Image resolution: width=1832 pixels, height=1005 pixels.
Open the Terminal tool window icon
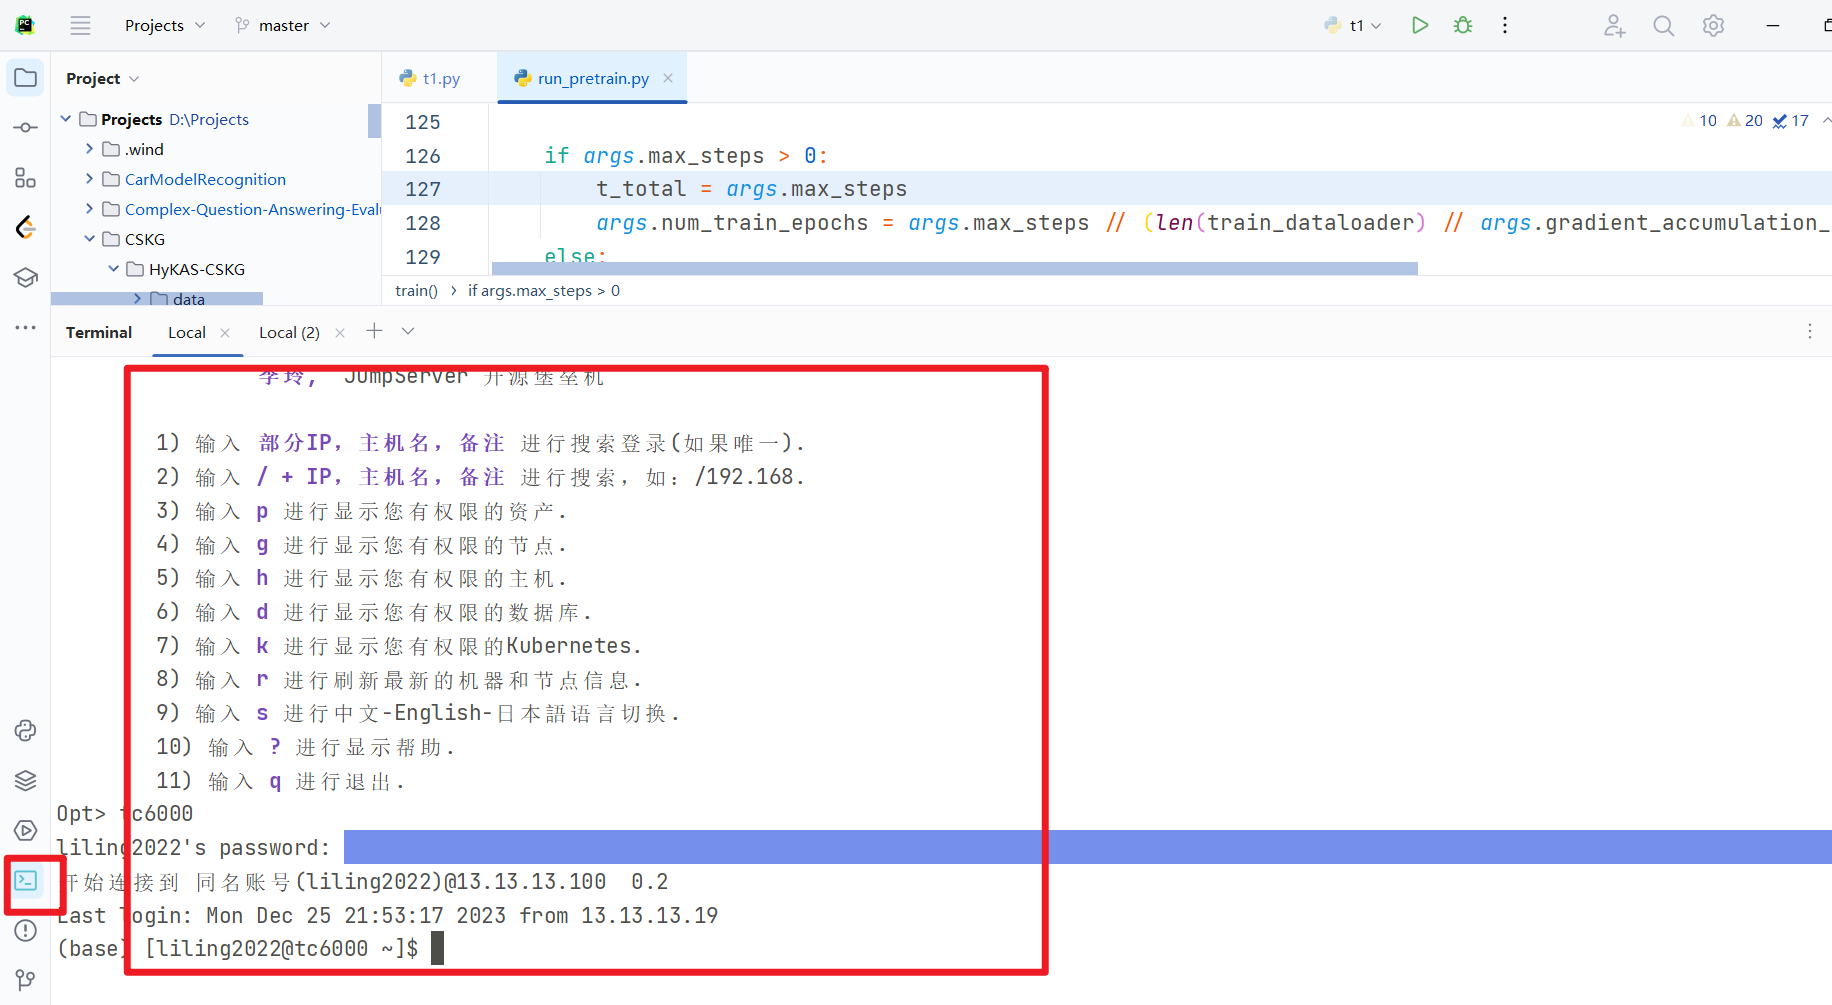[x=26, y=881]
